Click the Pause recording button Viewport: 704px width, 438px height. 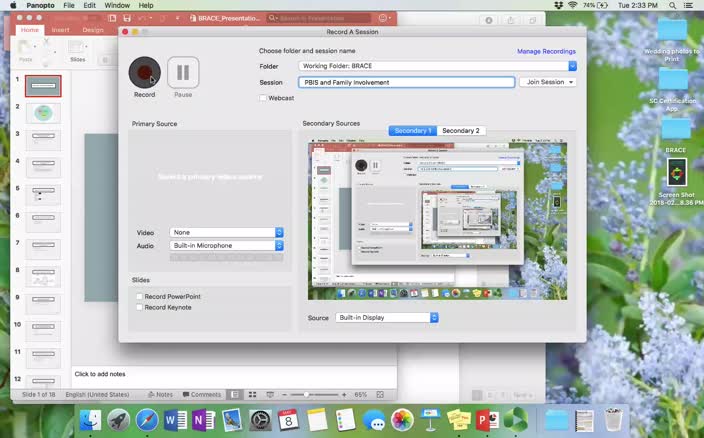[183, 72]
